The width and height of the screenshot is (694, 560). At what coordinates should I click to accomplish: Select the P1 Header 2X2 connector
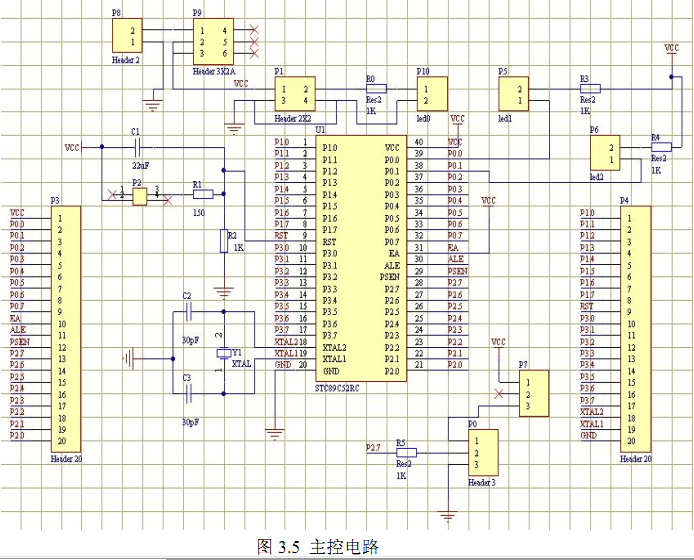pos(295,94)
